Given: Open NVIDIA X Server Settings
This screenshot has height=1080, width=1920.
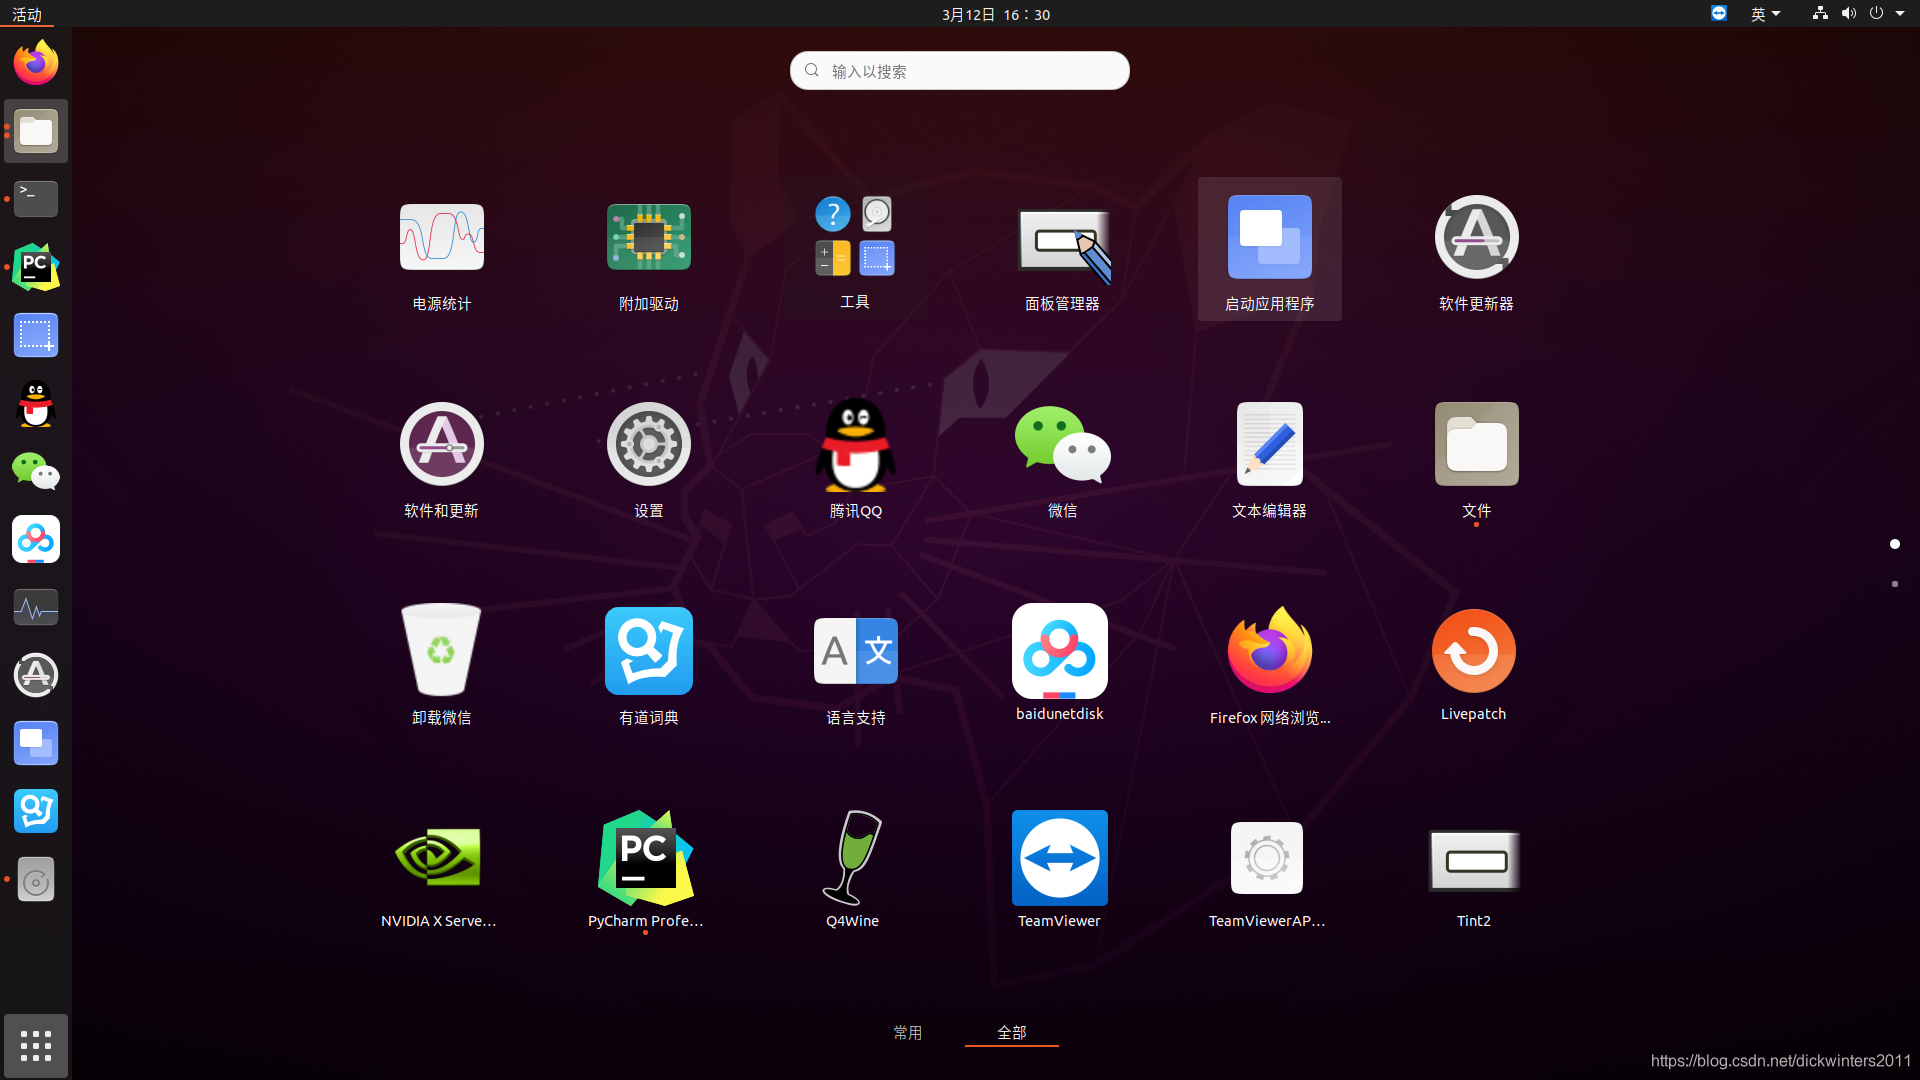Looking at the screenshot, I should [x=438, y=857].
